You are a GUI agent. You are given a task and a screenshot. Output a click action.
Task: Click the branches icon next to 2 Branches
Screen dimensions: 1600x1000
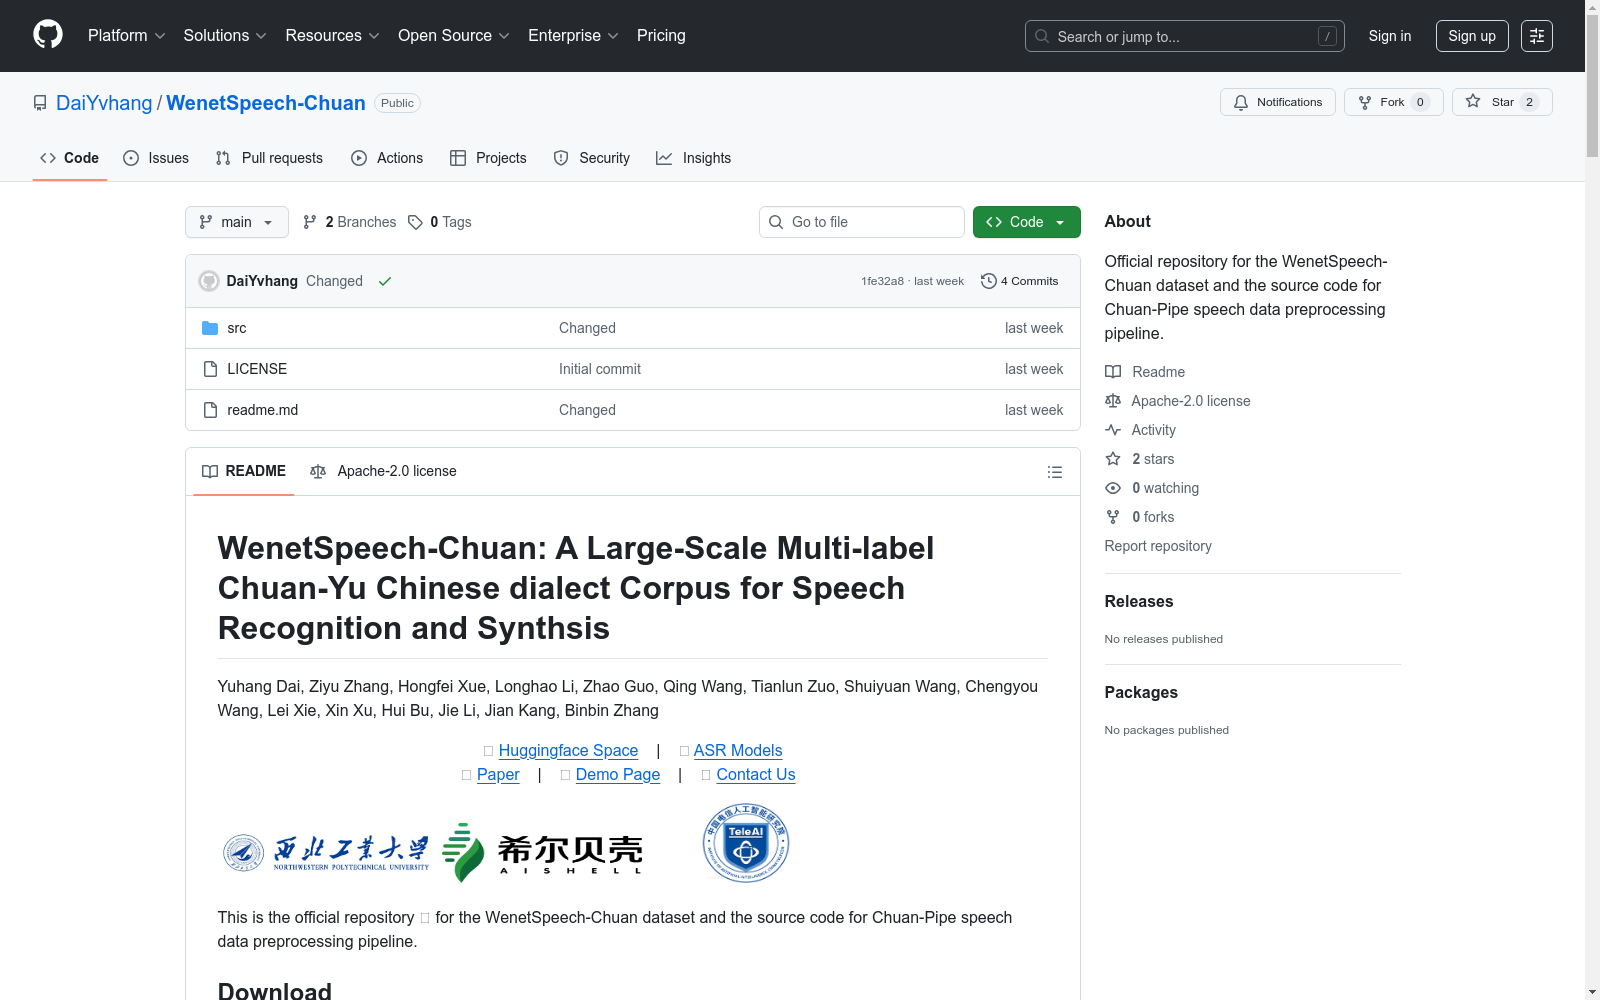pos(310,222)
